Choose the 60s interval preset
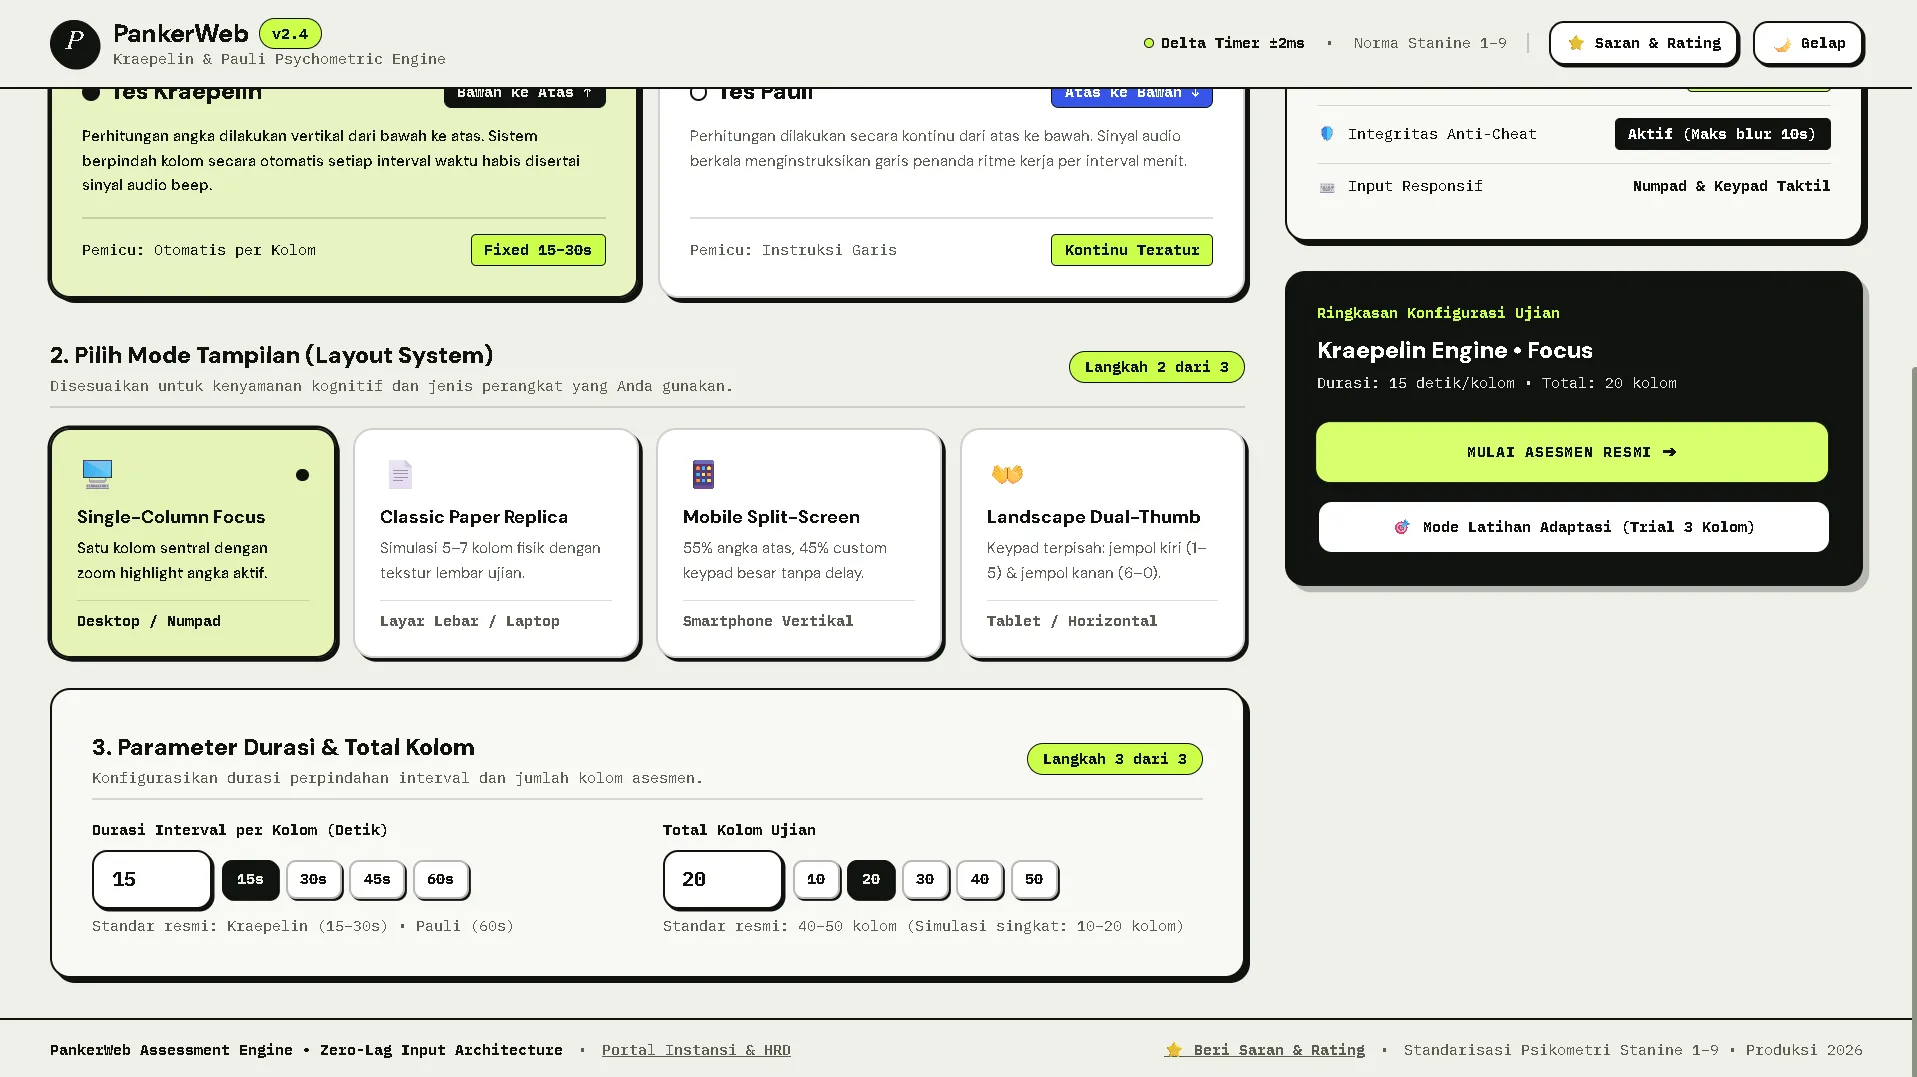Screen dimensions: 1917x1077 click(x=441, y=879)
